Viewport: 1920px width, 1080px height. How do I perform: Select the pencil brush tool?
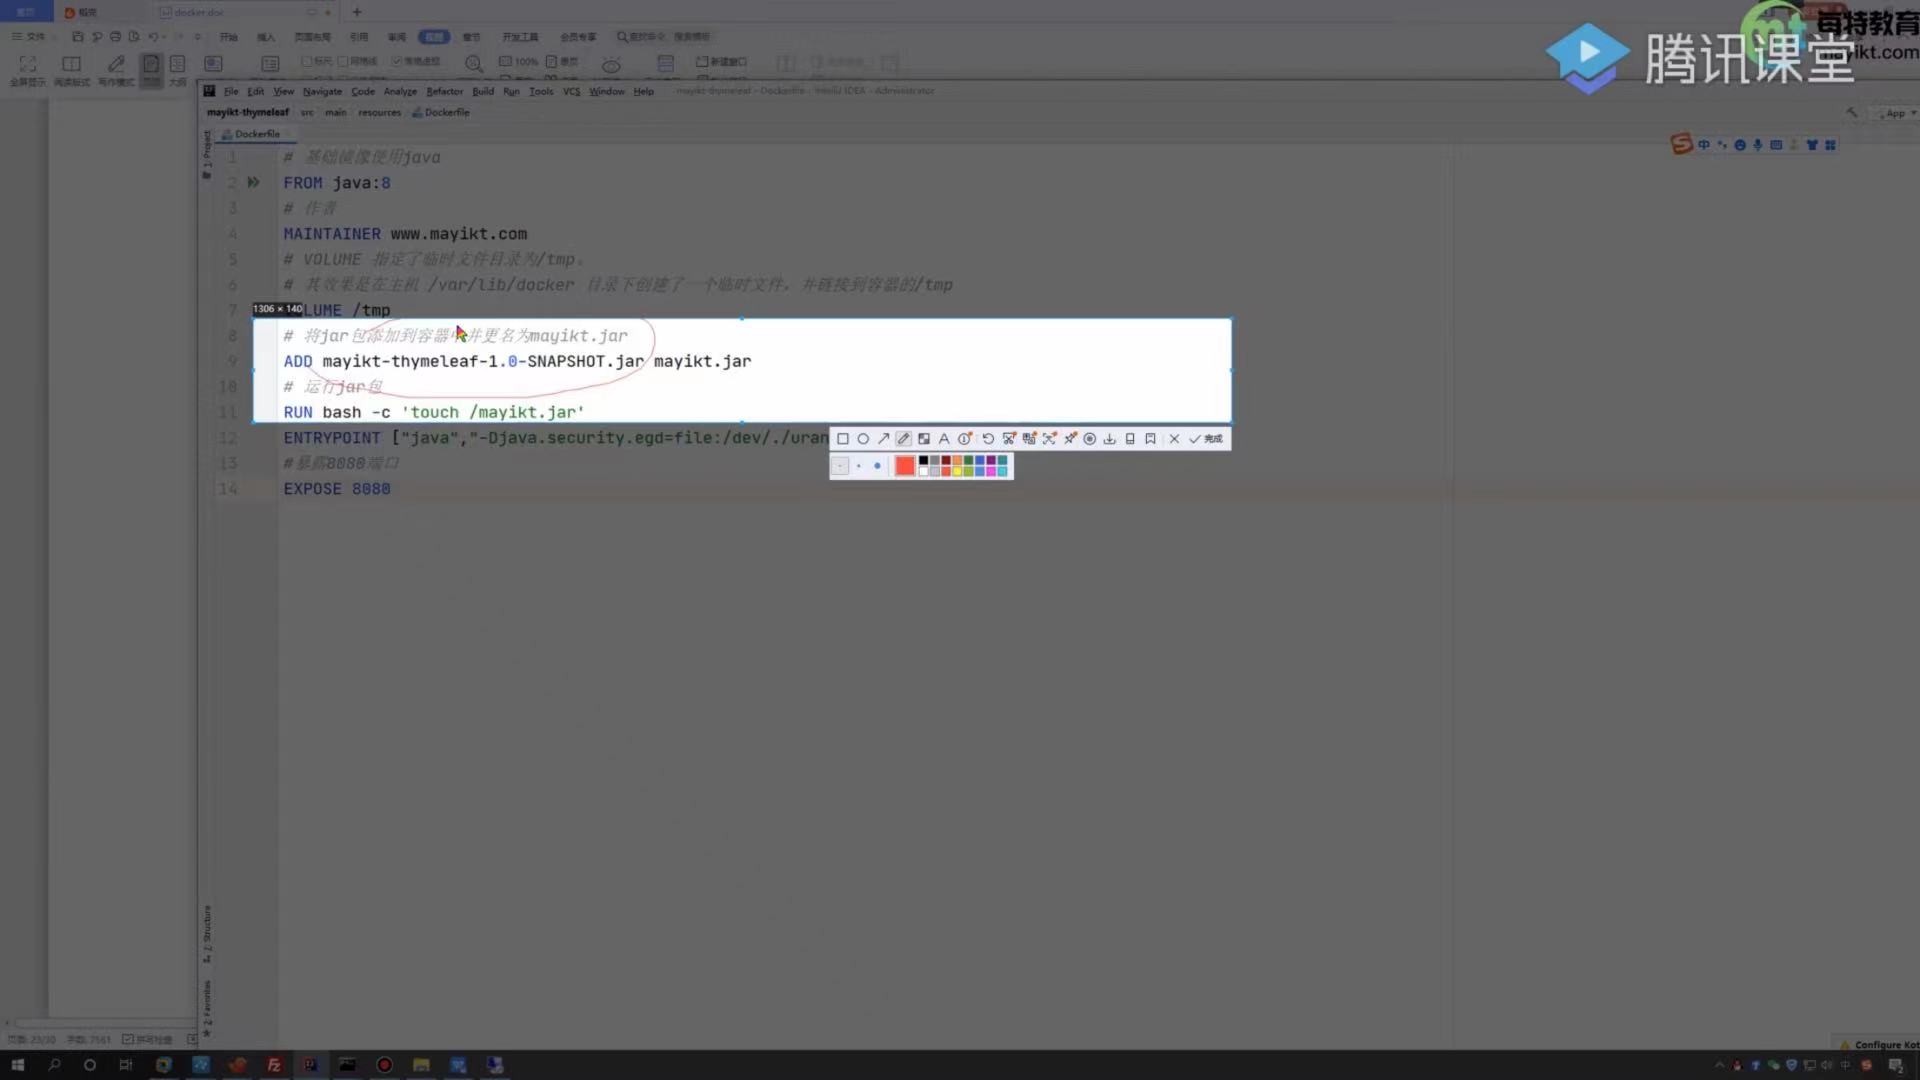(904, 439)
